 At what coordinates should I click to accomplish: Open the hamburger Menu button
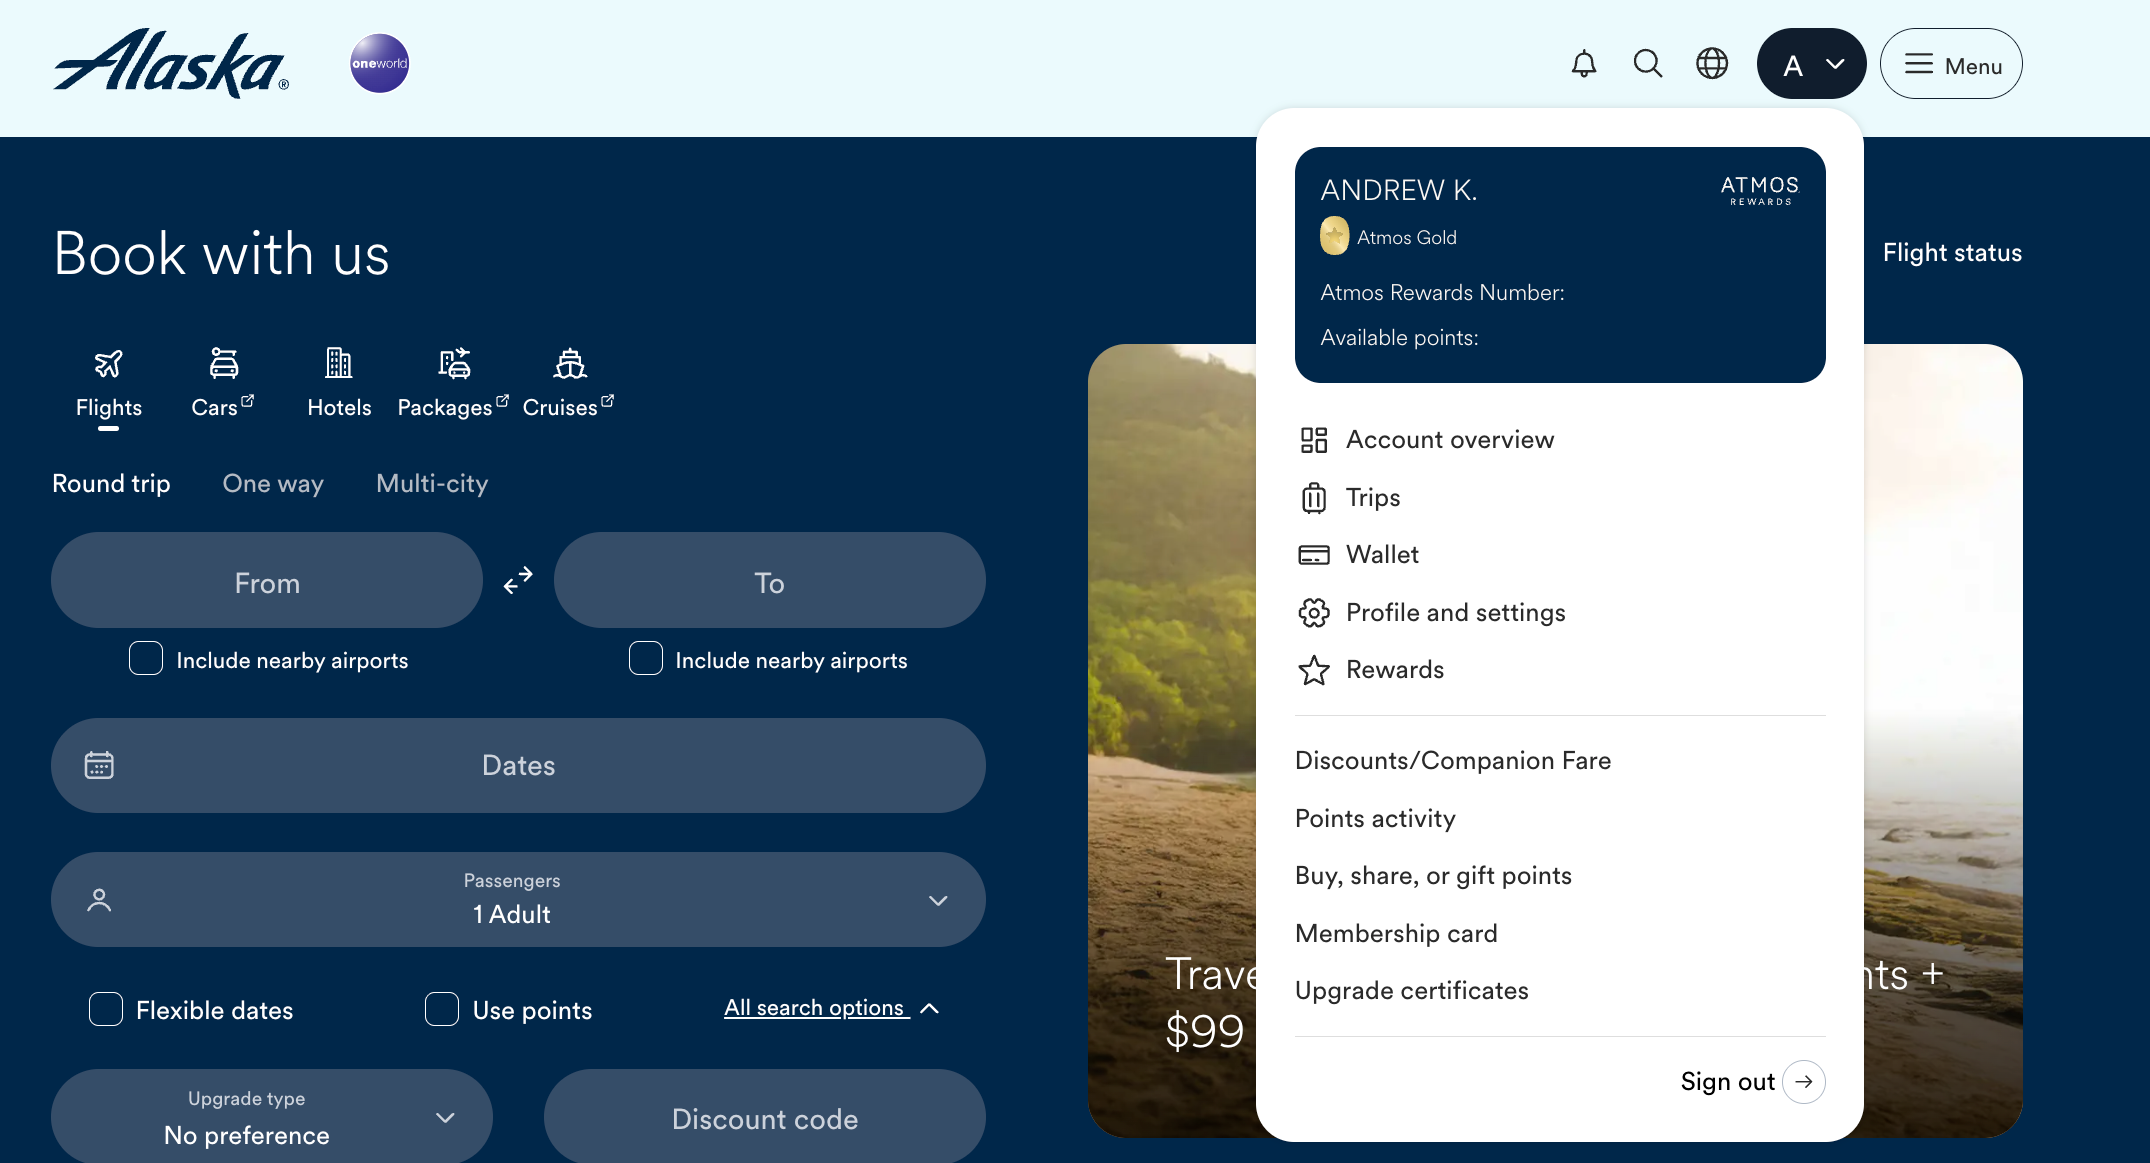coord(1951,64)
